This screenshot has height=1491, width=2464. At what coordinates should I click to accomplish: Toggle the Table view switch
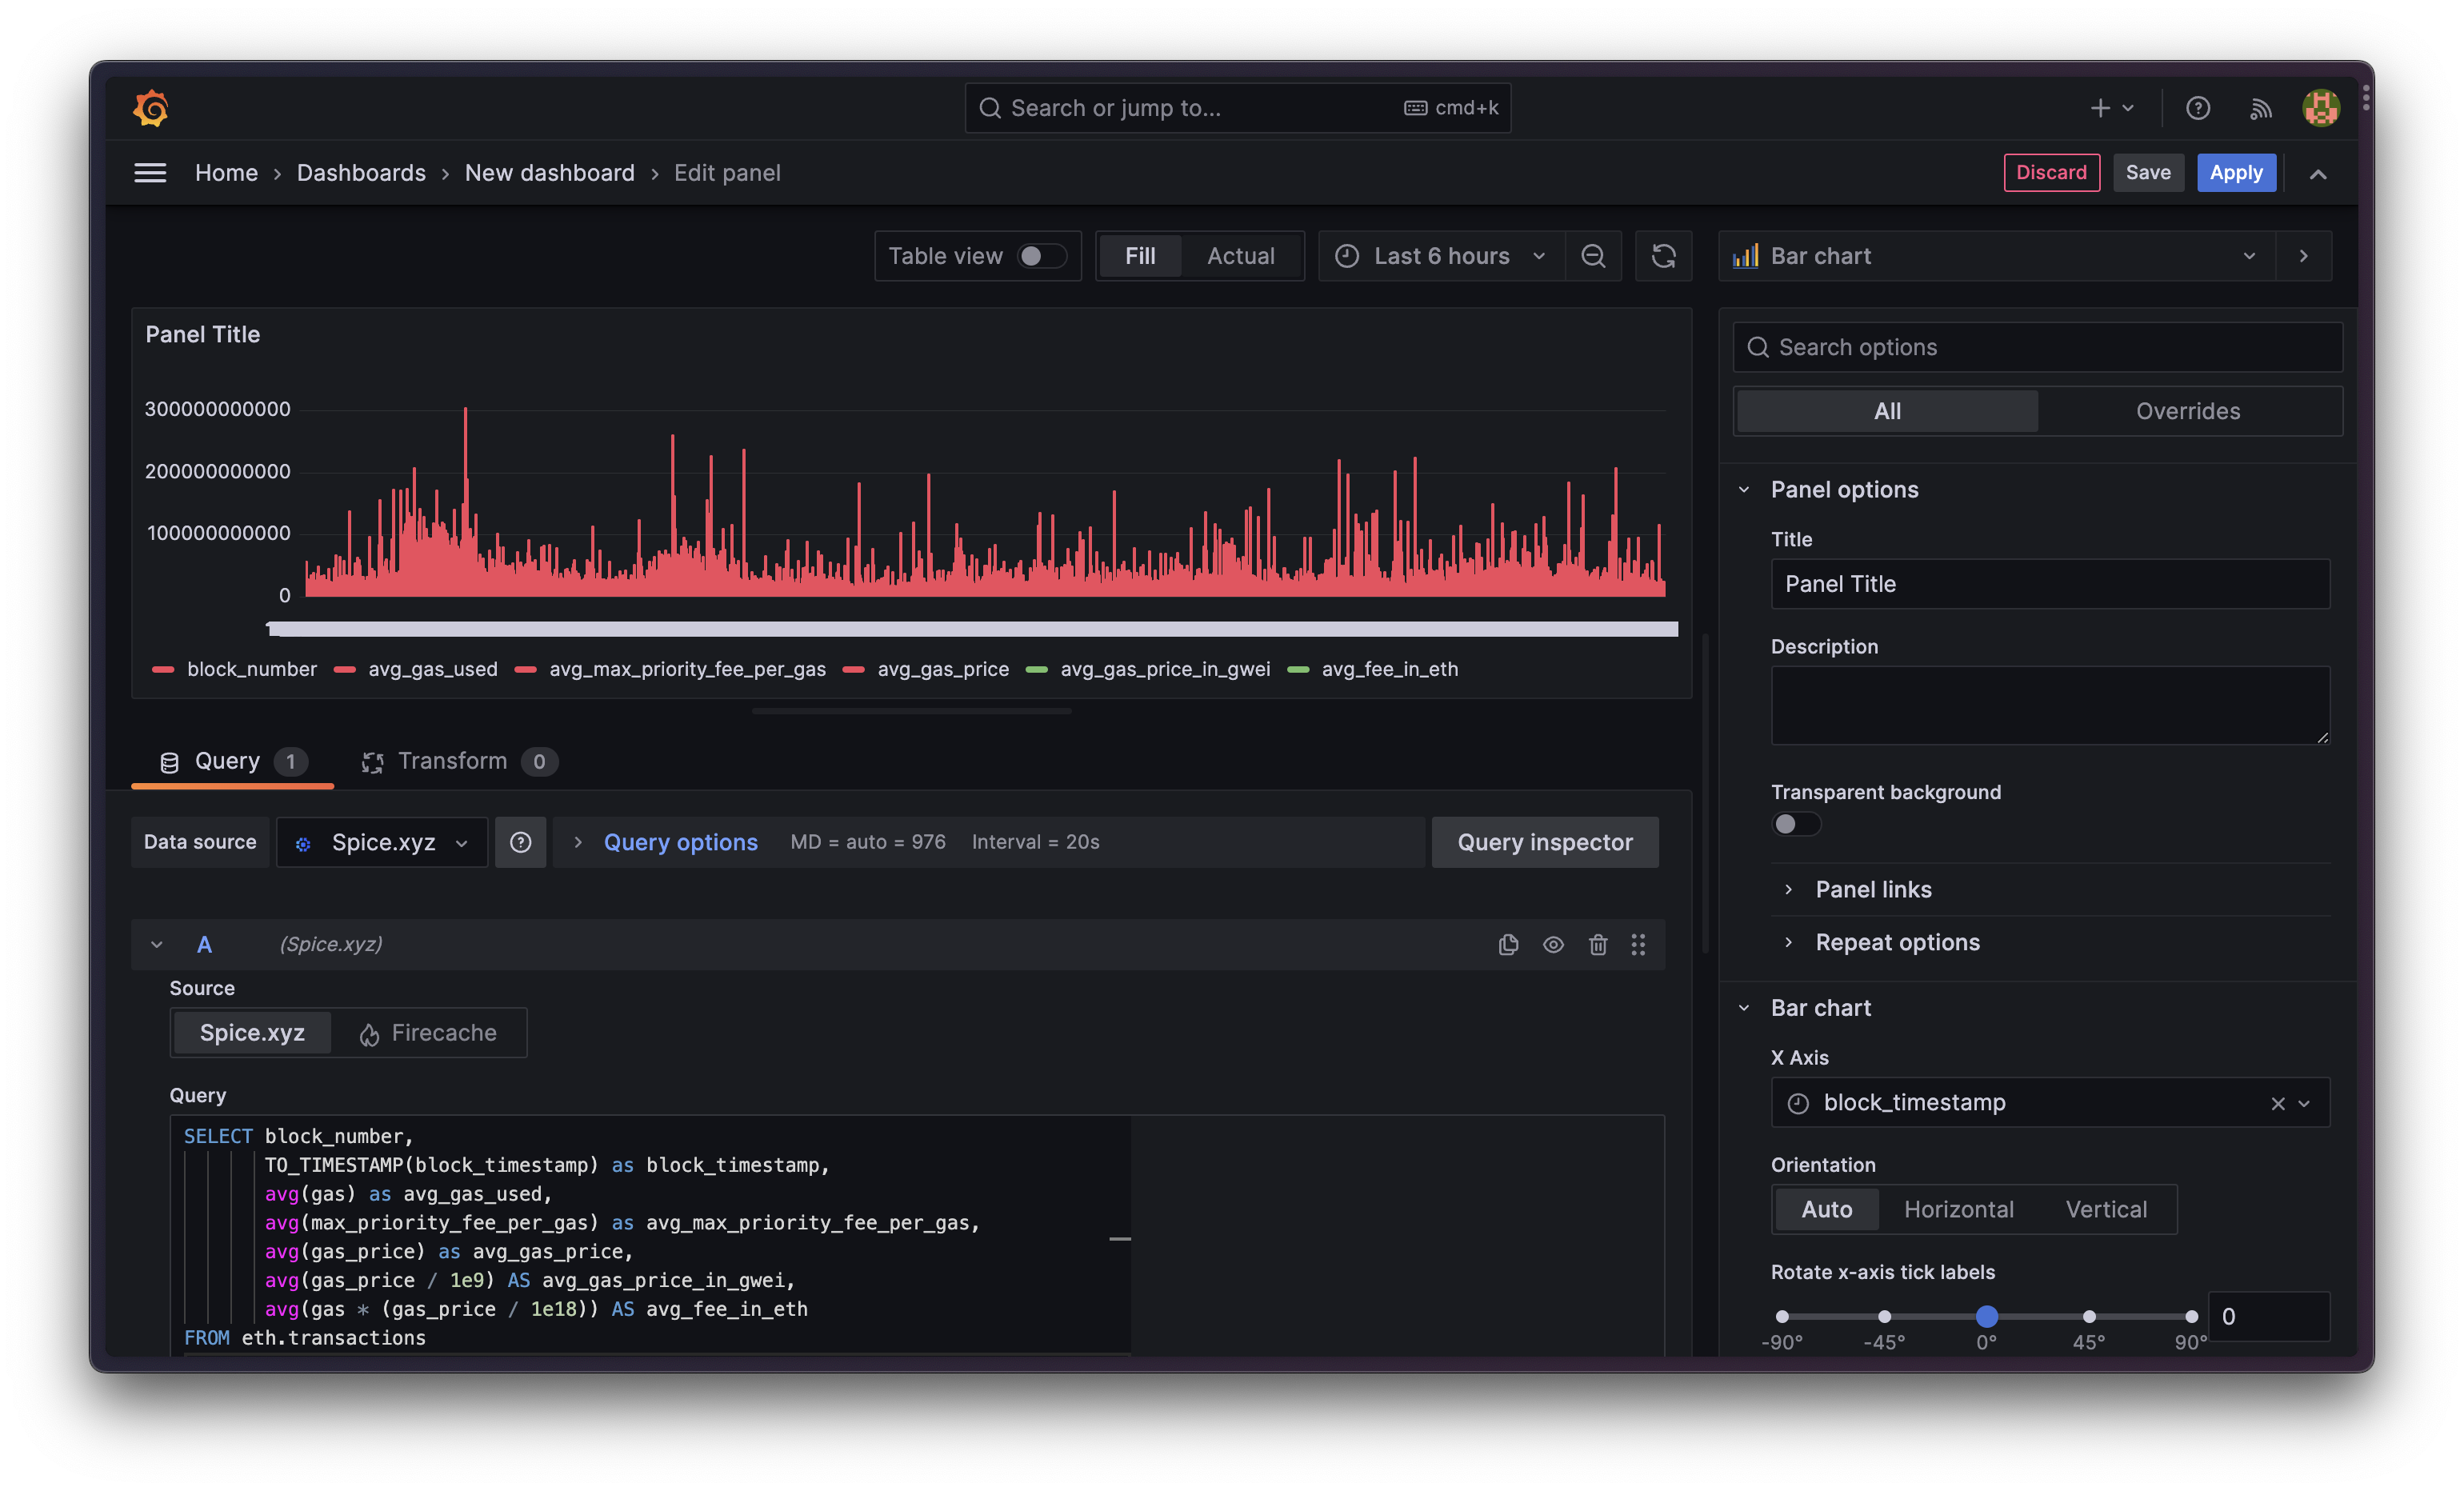[1041, 256]
